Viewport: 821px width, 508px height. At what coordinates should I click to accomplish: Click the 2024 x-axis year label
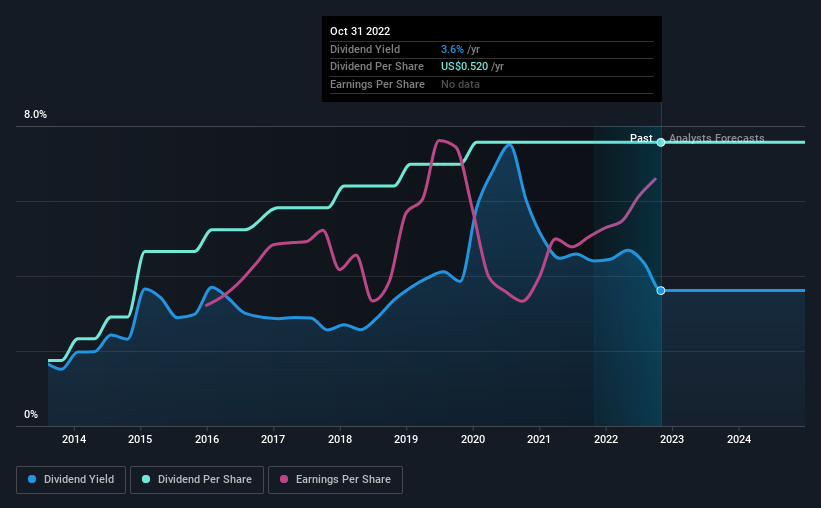[739, 439]
